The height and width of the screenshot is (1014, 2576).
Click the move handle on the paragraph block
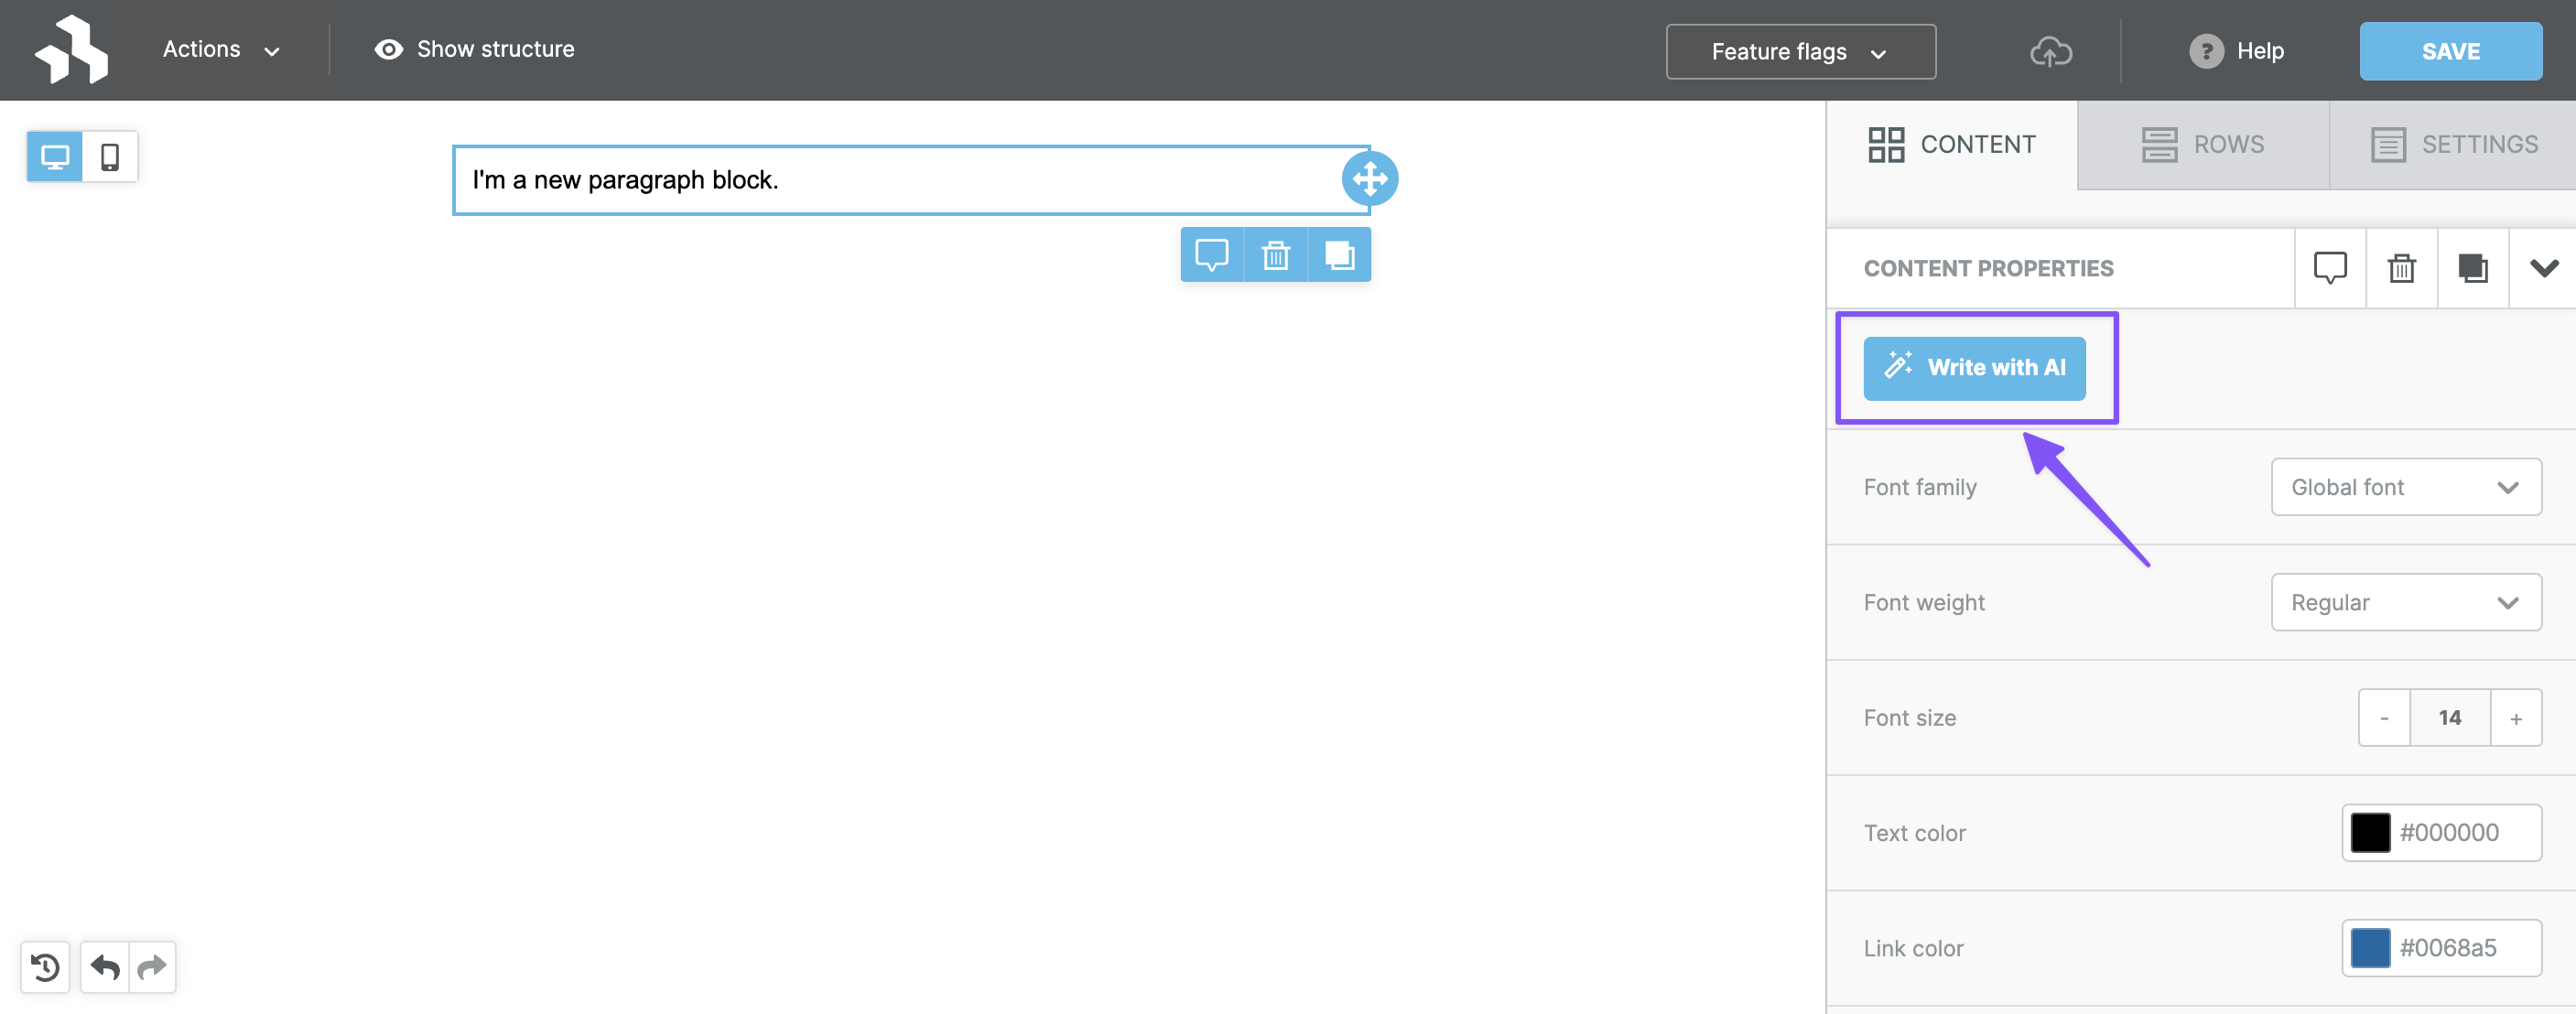[1370, 178]
